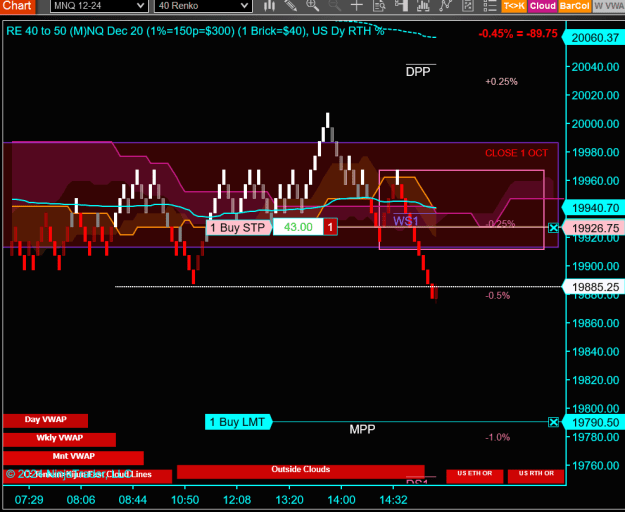Screen dimensions: 625x512
Task: Click the Day VWAP button
Action: coord(45,420)
